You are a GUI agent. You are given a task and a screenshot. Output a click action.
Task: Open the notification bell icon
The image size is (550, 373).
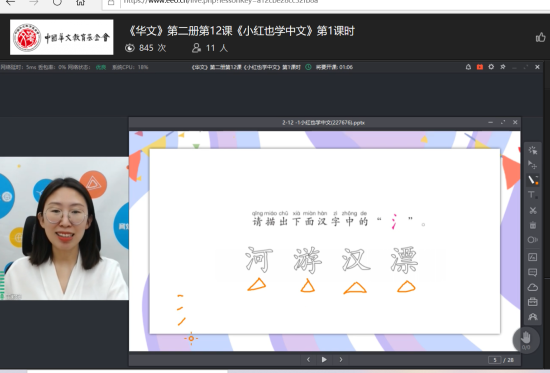pos(468,67)
